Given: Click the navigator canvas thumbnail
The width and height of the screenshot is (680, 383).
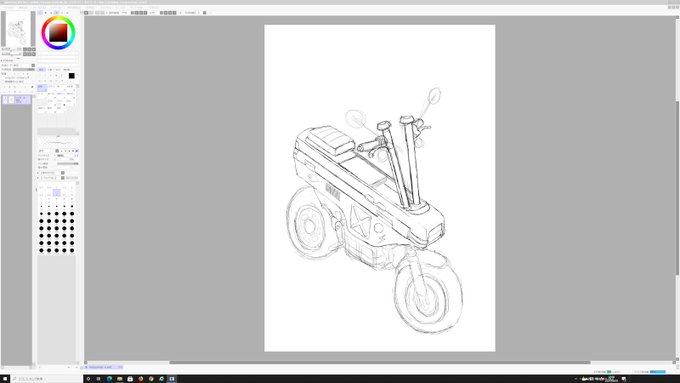Looking at the screenshot, I should [18, 28].
